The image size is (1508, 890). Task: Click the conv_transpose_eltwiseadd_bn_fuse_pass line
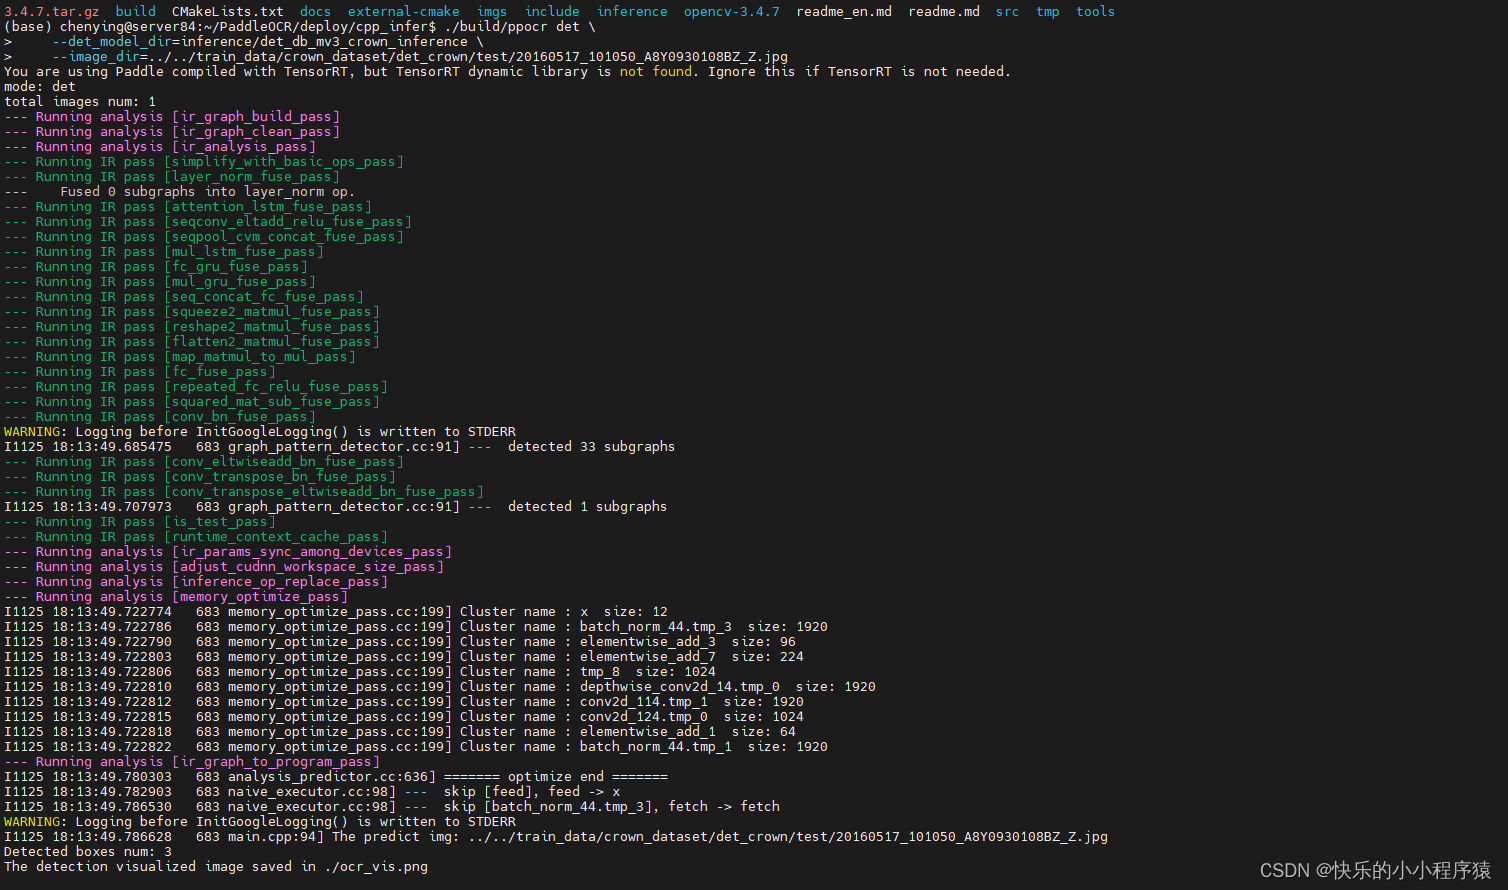(x=244, y=492)
